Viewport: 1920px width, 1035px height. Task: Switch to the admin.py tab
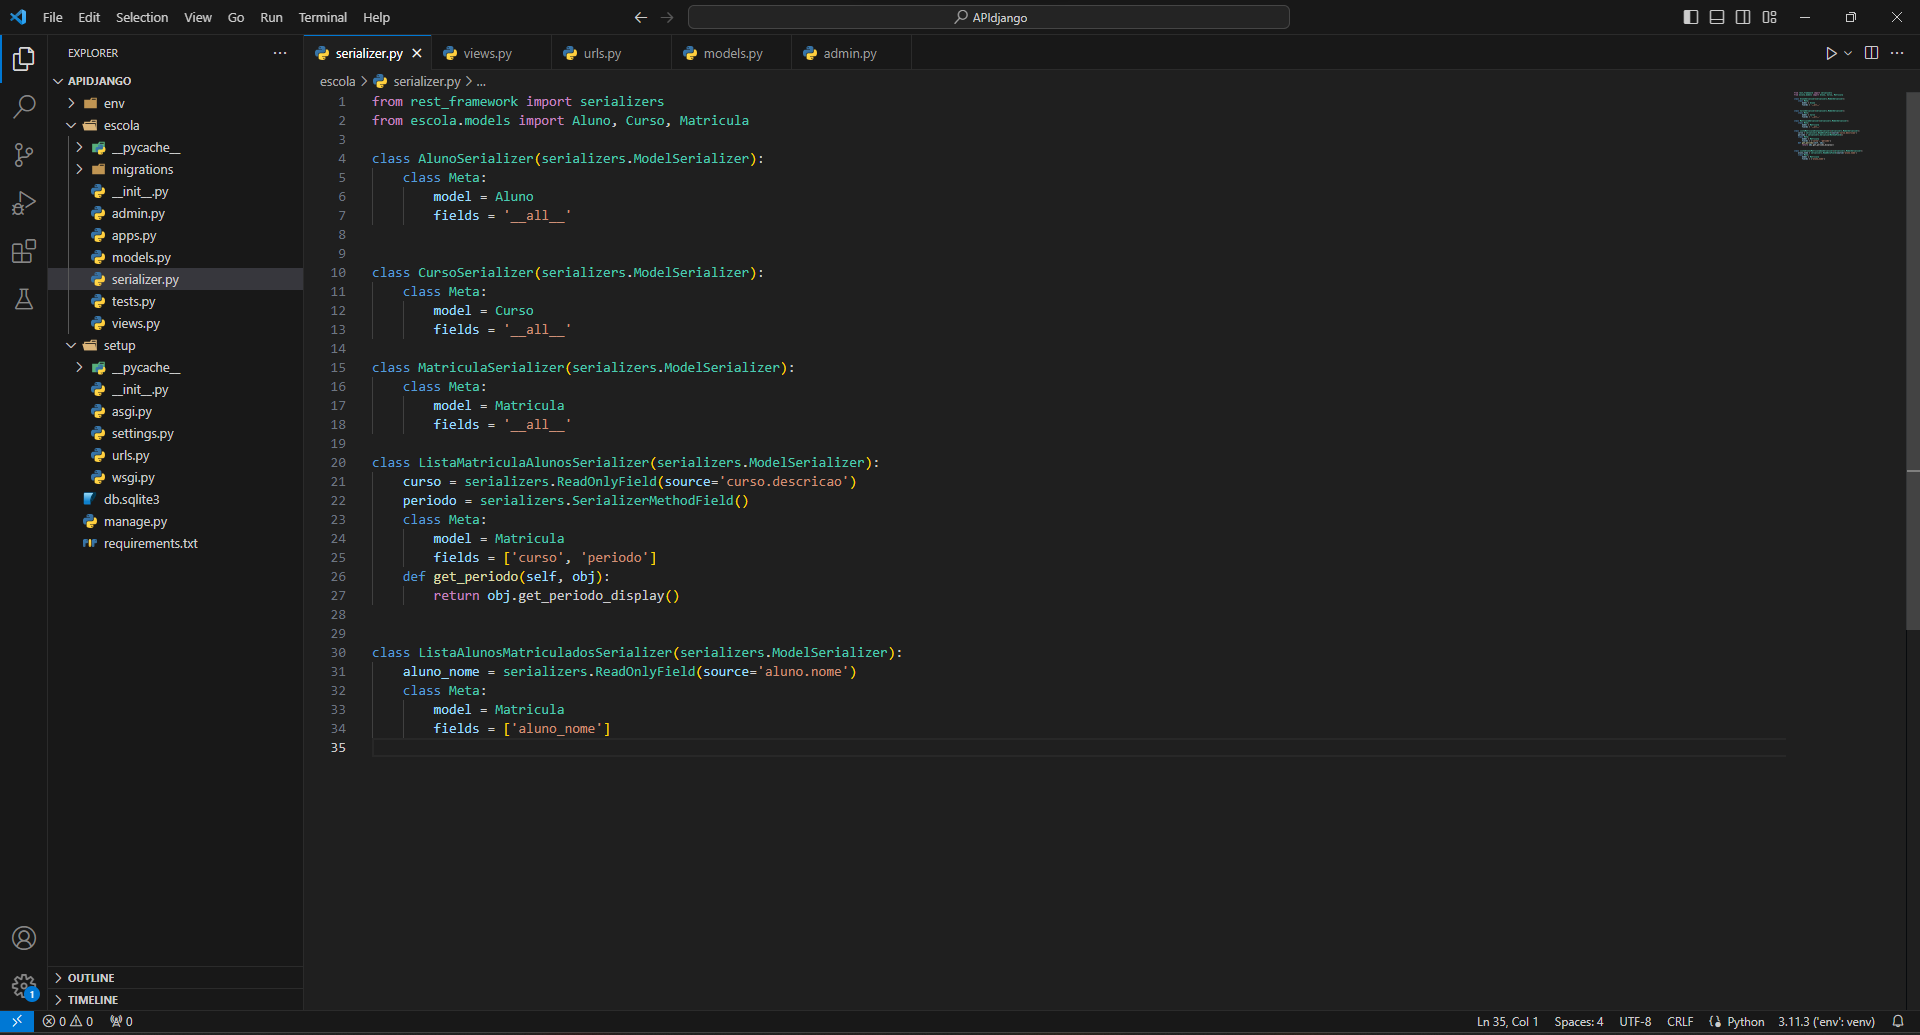[x=850, y=53]
